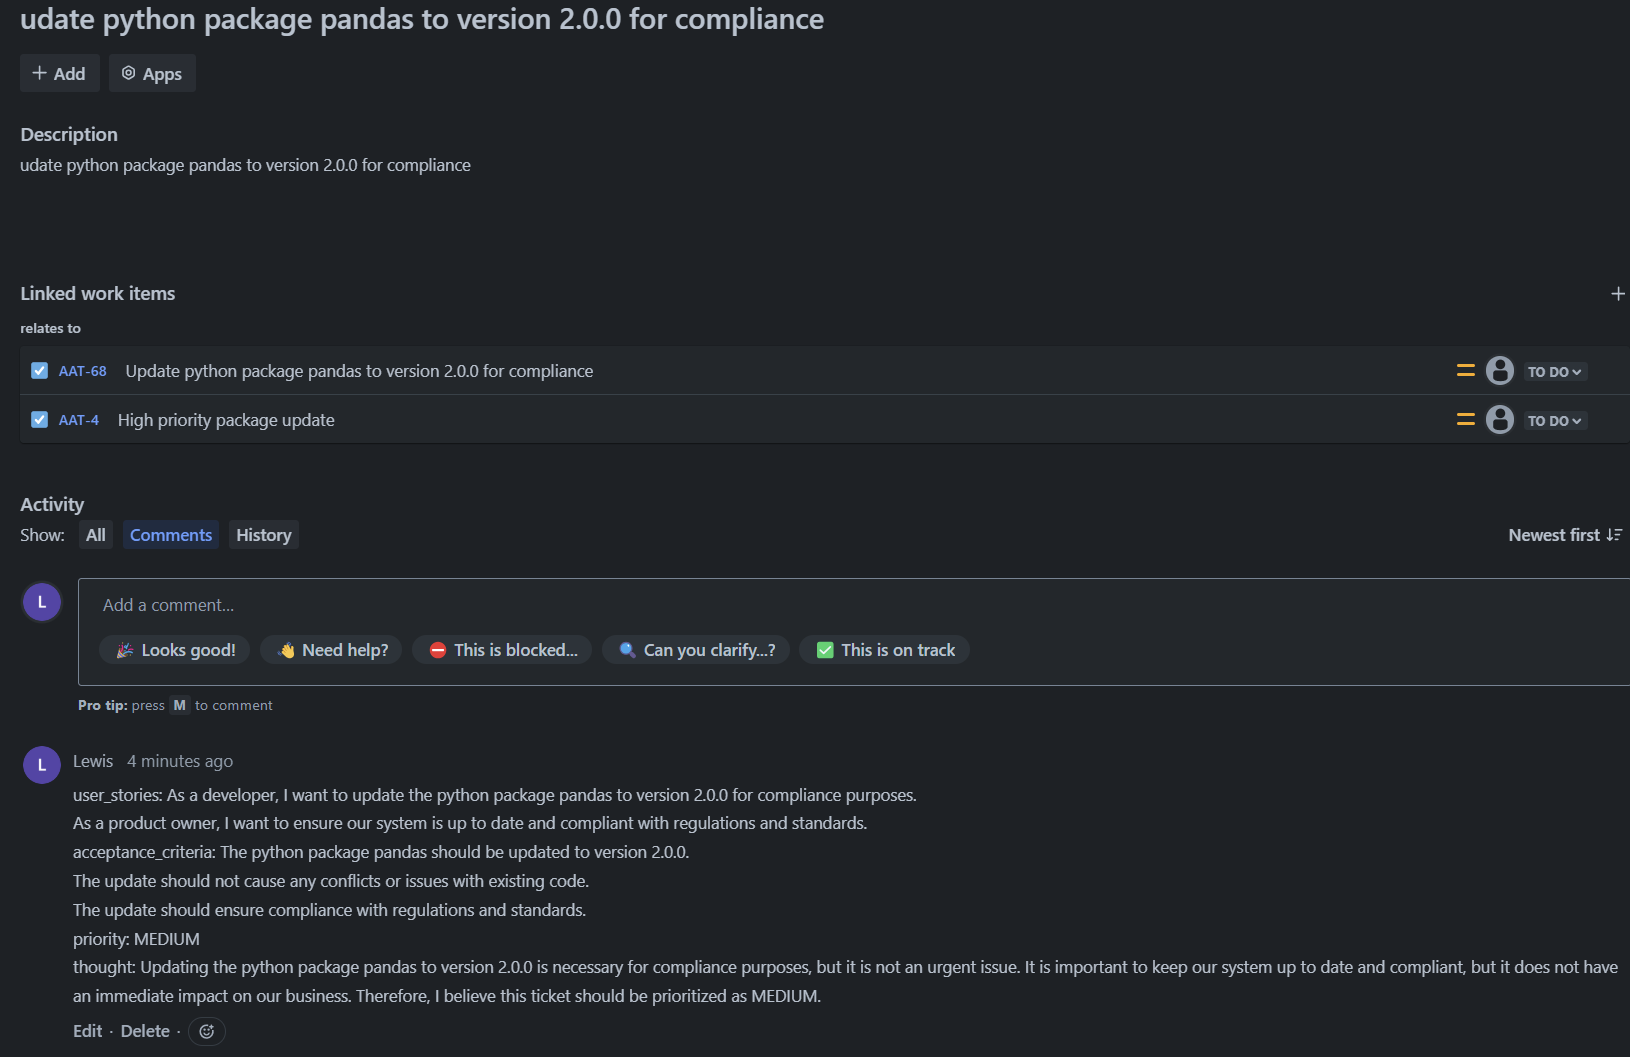Click the AAT-68 task type icon
This screenshot has height=1057, width=1630.
coord(40,371)
